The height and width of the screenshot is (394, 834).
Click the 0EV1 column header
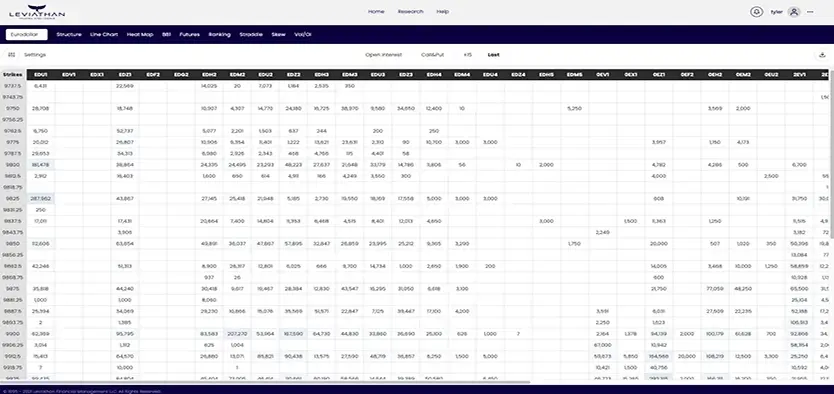[603, 75]
